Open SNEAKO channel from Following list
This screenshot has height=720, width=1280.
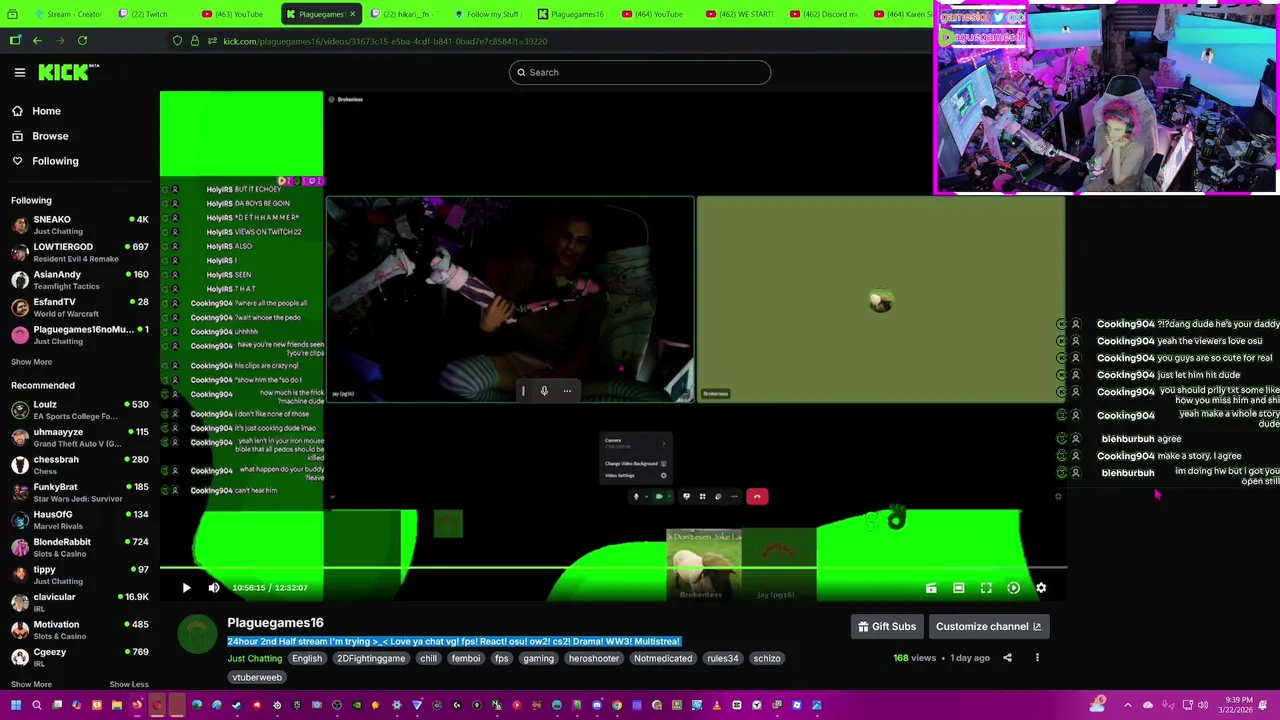click(x=80, y=225)
